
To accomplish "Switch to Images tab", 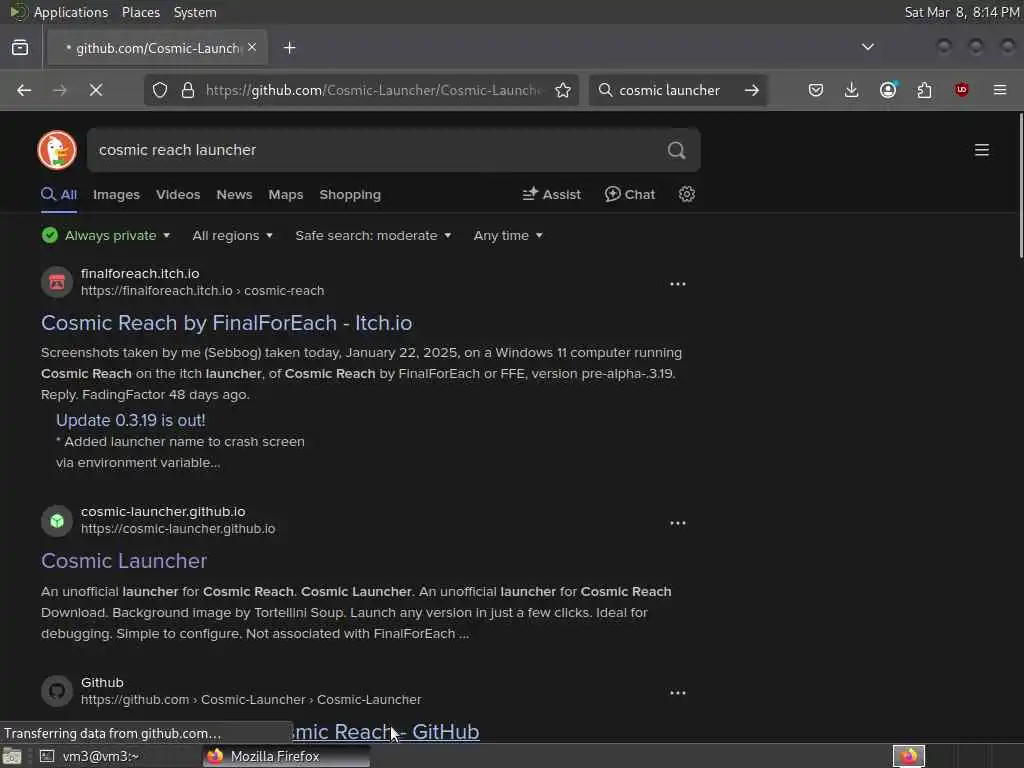I will [116, 195].
